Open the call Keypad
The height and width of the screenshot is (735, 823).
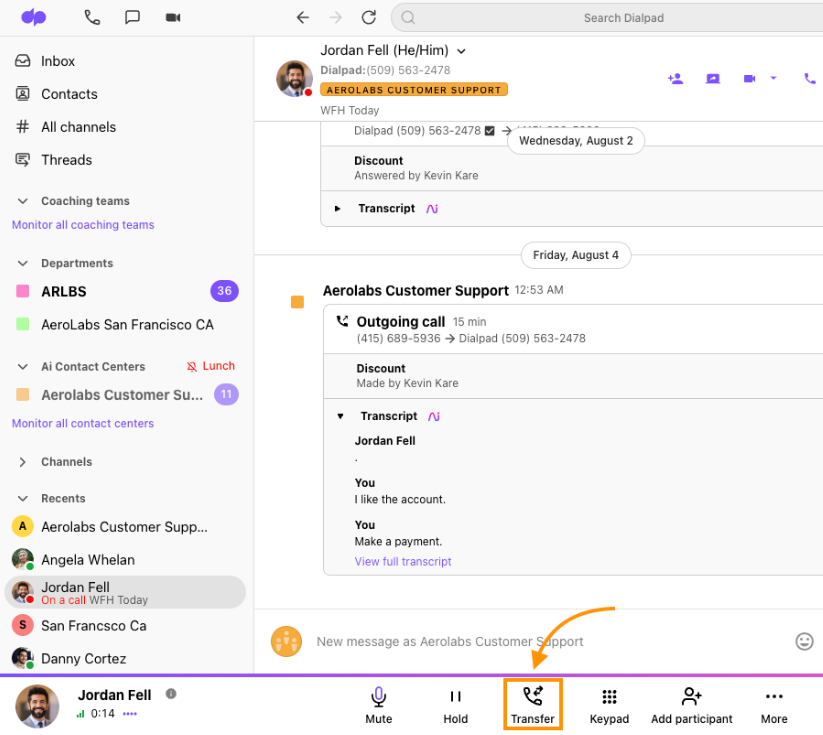609,705
